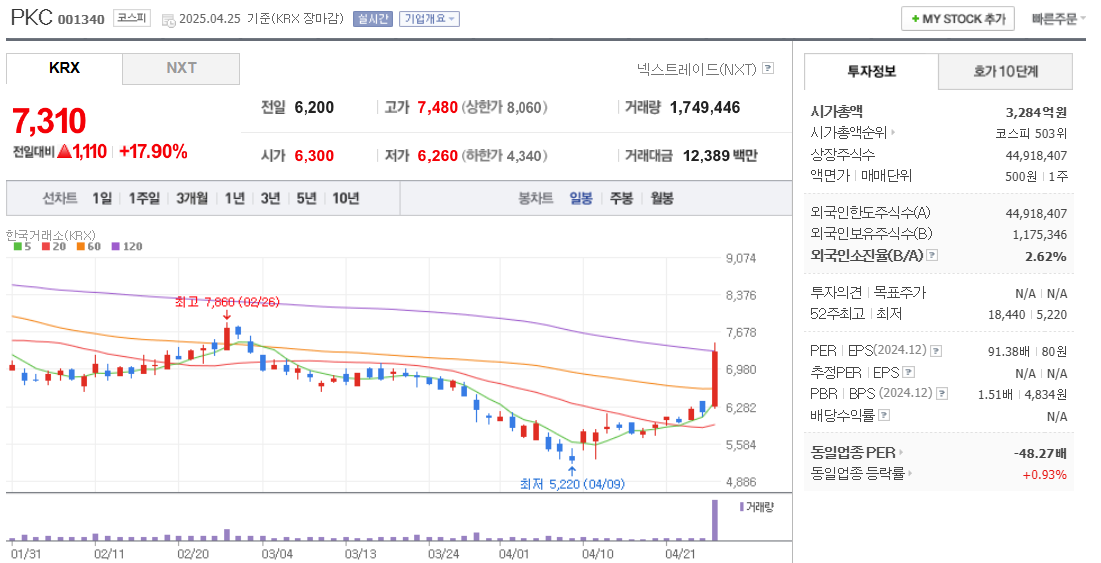The width and height of the screenshot is (1101, 563).
Task: Click the 코스피 market badge
Action: coord(132,18)
